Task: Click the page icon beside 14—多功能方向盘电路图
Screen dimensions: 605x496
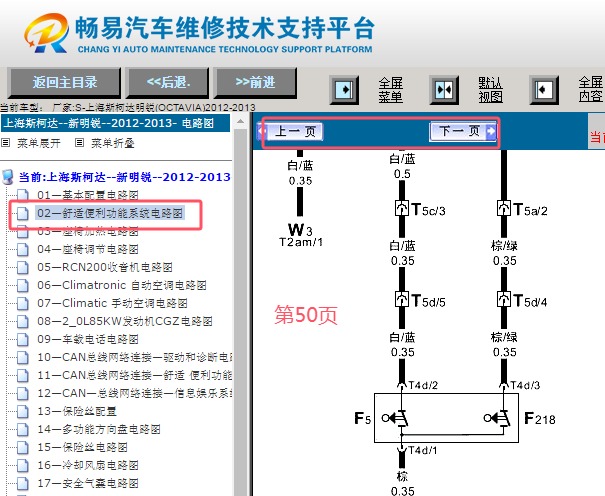Action: (x=23, y=429)
